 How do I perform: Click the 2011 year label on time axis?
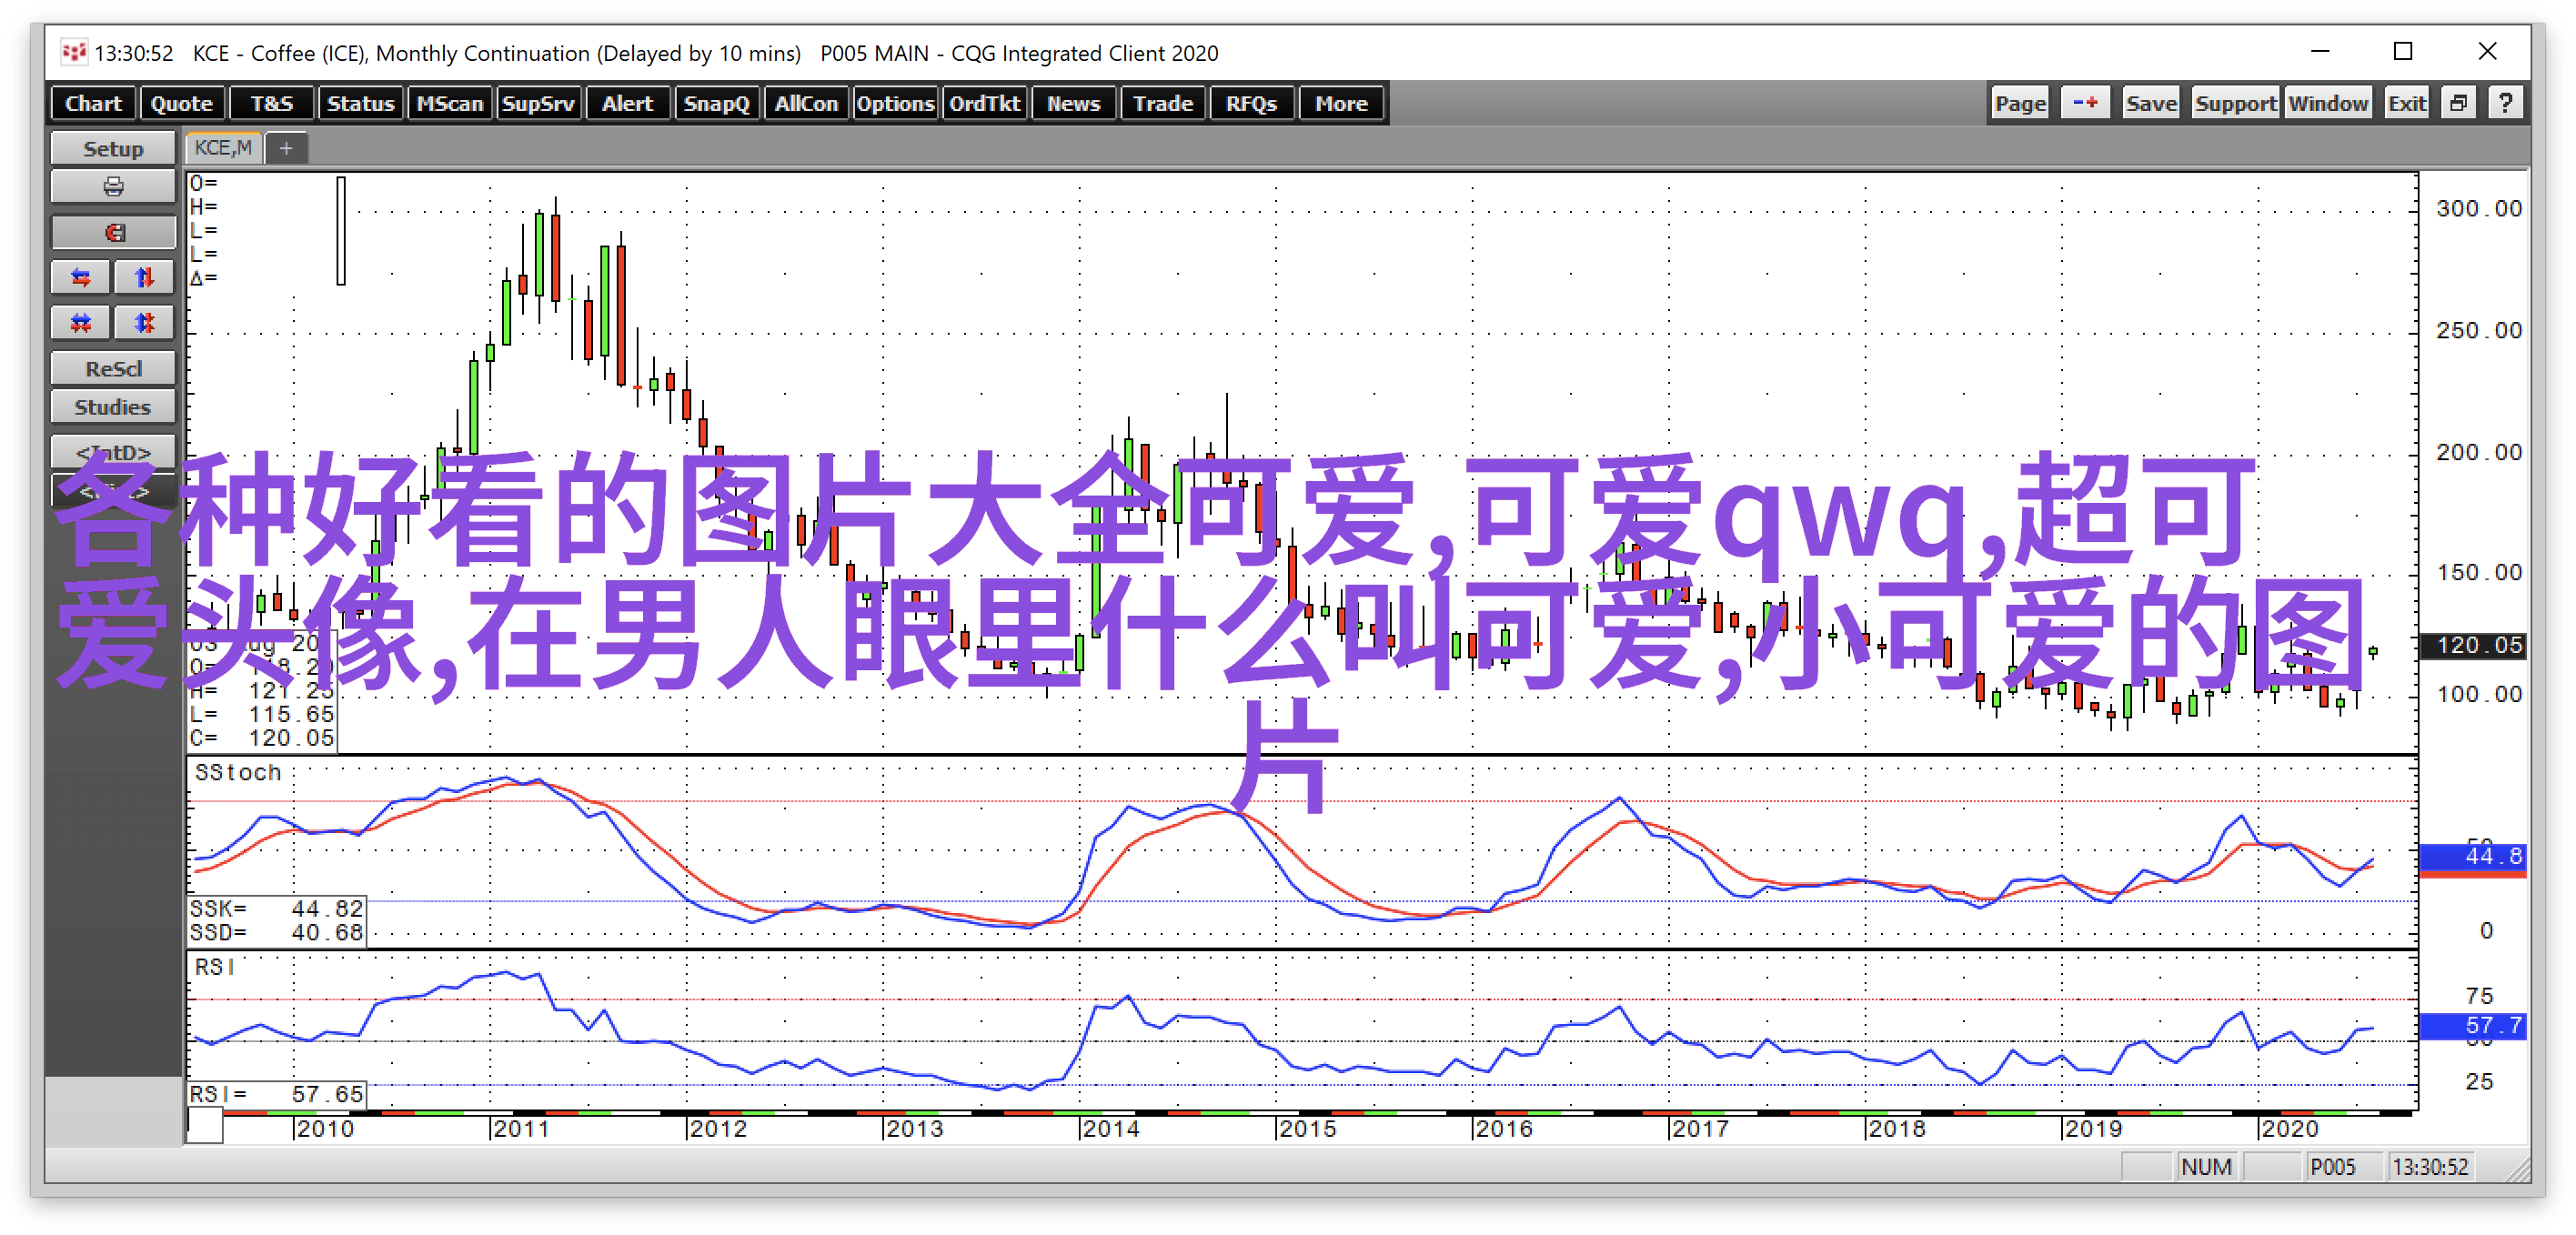coord(522,1129)
